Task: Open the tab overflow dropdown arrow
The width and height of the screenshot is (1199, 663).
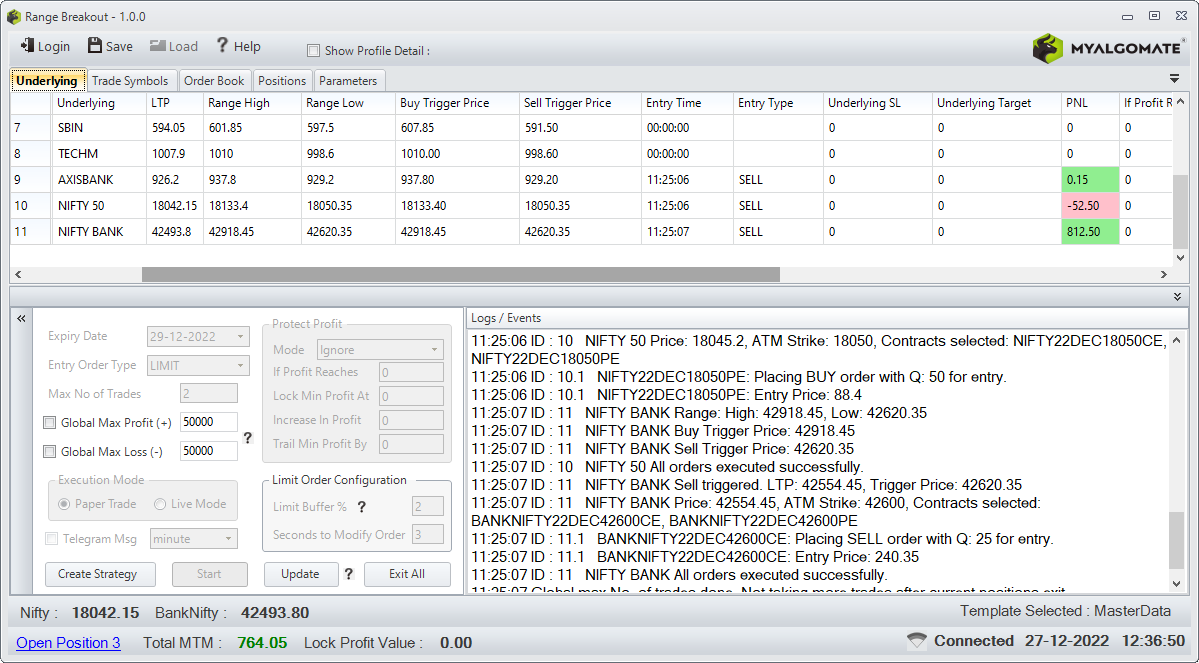Action: pyautogui.click(x=1175, y=79)
